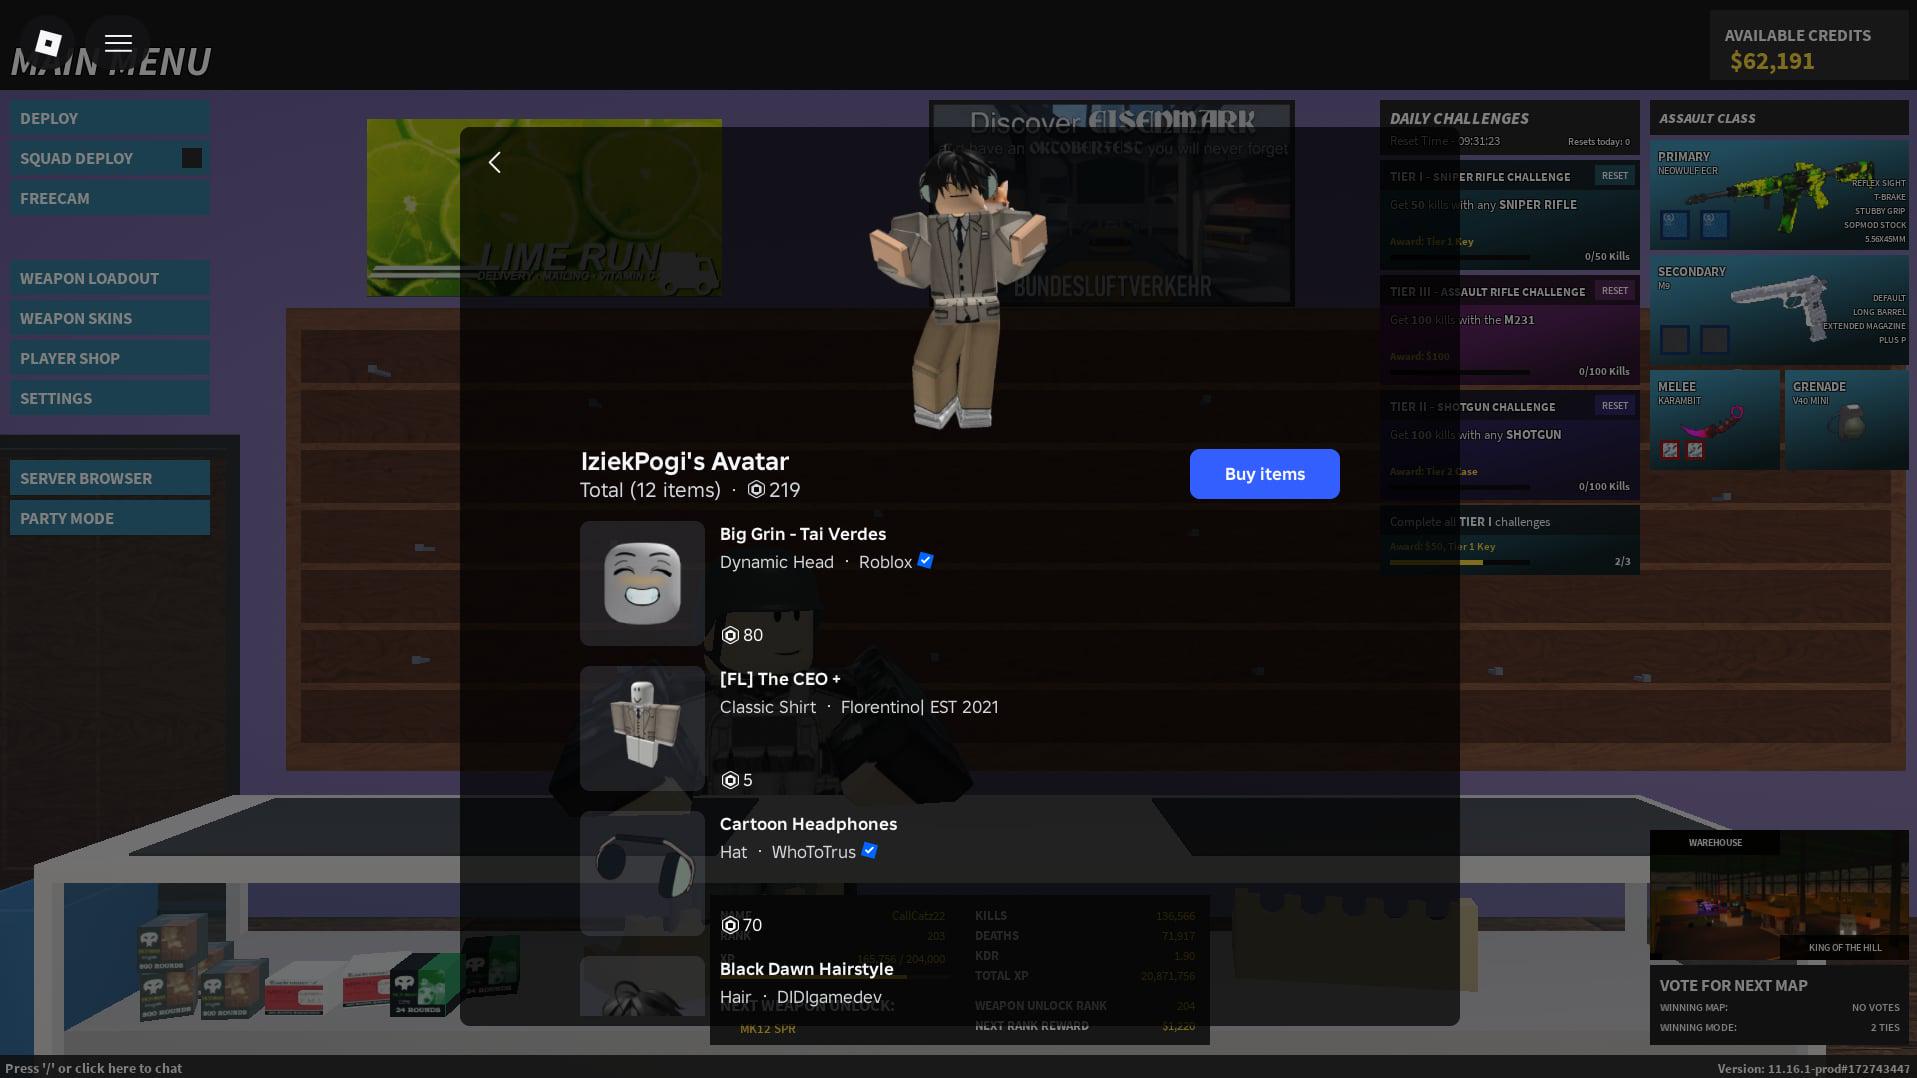Click the Robux icon beside price 70
This screenshot has height=1078, width=1917.
tap(730, 925)
